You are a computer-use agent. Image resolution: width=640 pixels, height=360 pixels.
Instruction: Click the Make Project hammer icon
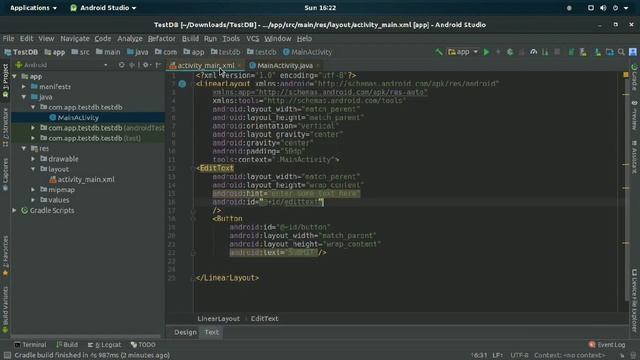point(438,52)
